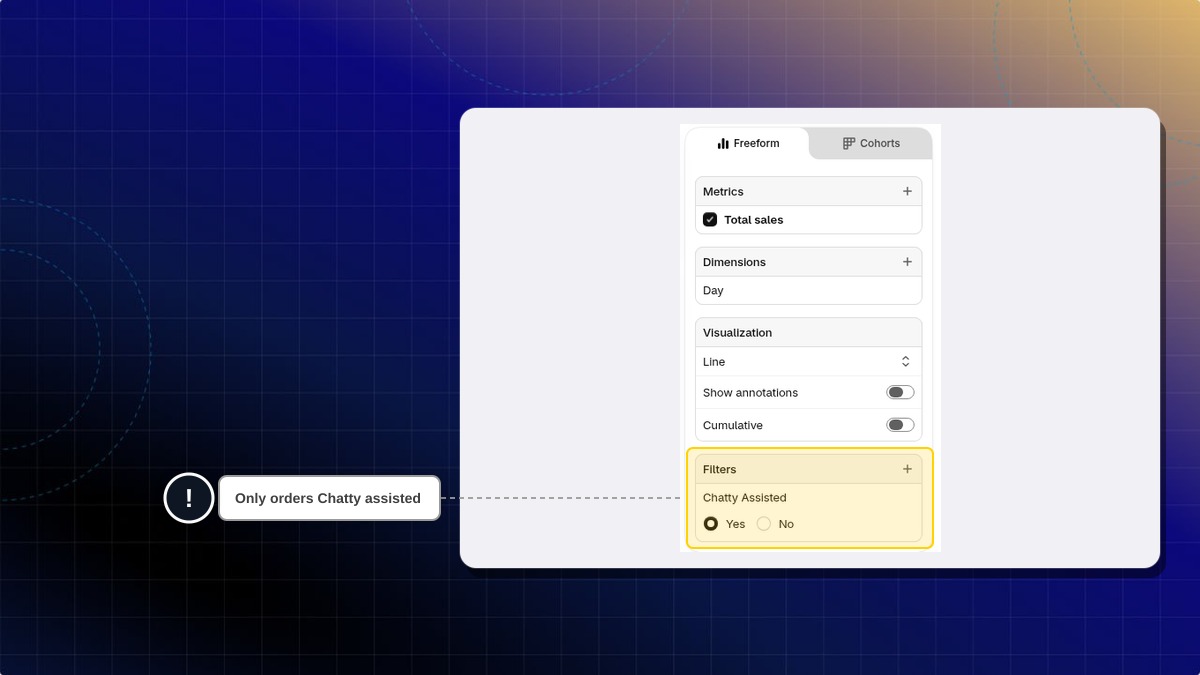Image resolution: width=1200 pixels, height=675 pixels.
Task: Select the Yes radio for Chatty Assisted
Action: point(711,524)
